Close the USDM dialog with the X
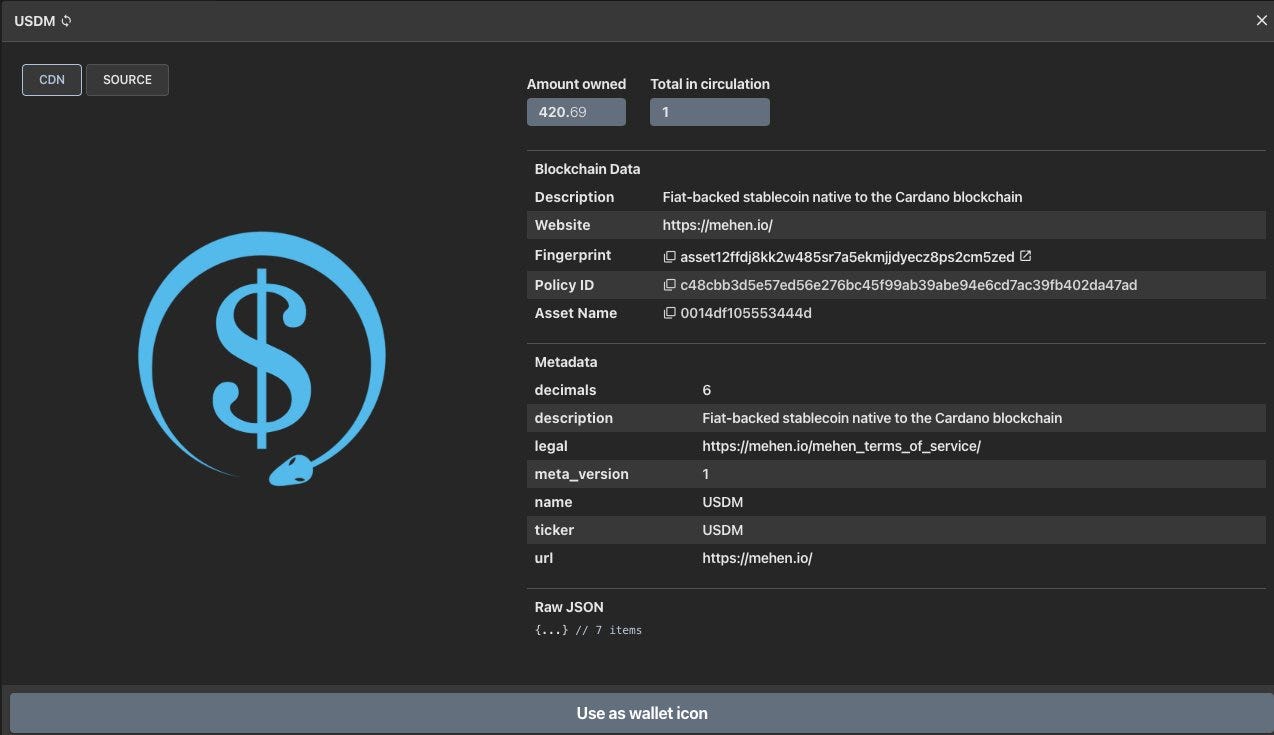 point(1261,21)
